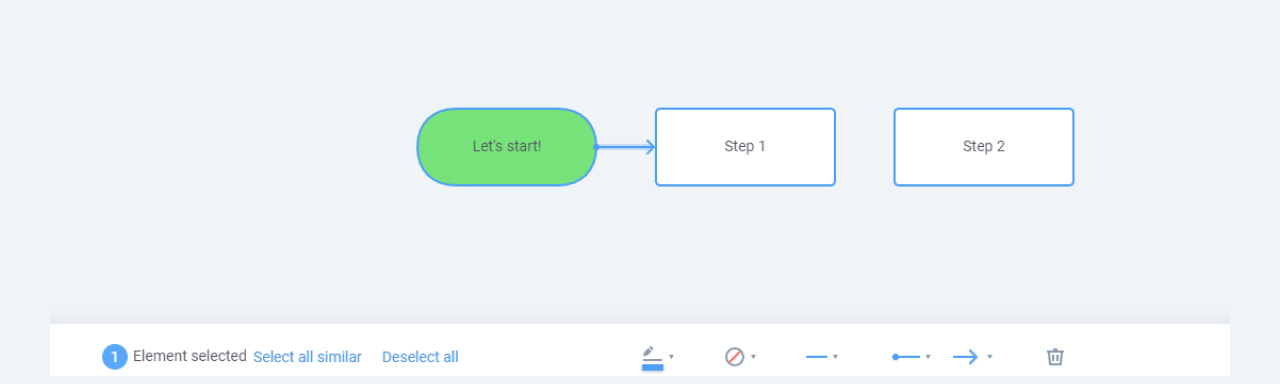The height and width of the screenshot is (384, 1280).
Task: Click the arrow line end icon
Action: [x=966, y=357]
